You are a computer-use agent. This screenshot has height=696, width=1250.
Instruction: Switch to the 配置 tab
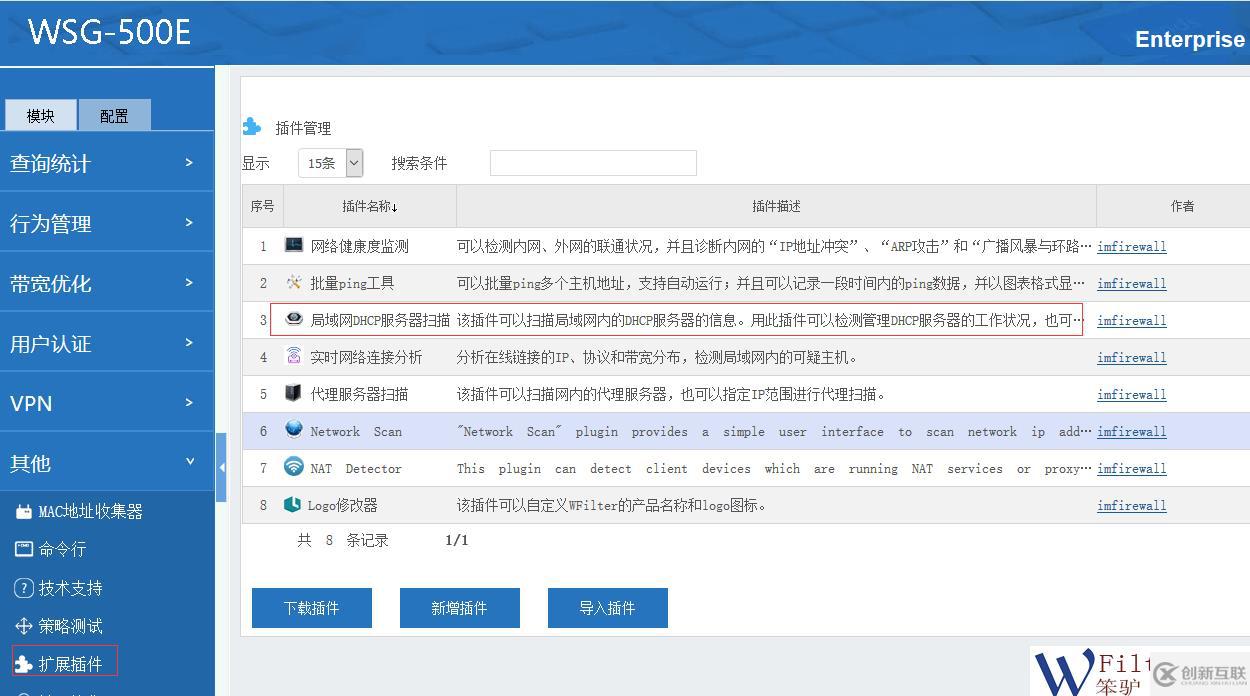pyautogui.click(x=114, y=114)
